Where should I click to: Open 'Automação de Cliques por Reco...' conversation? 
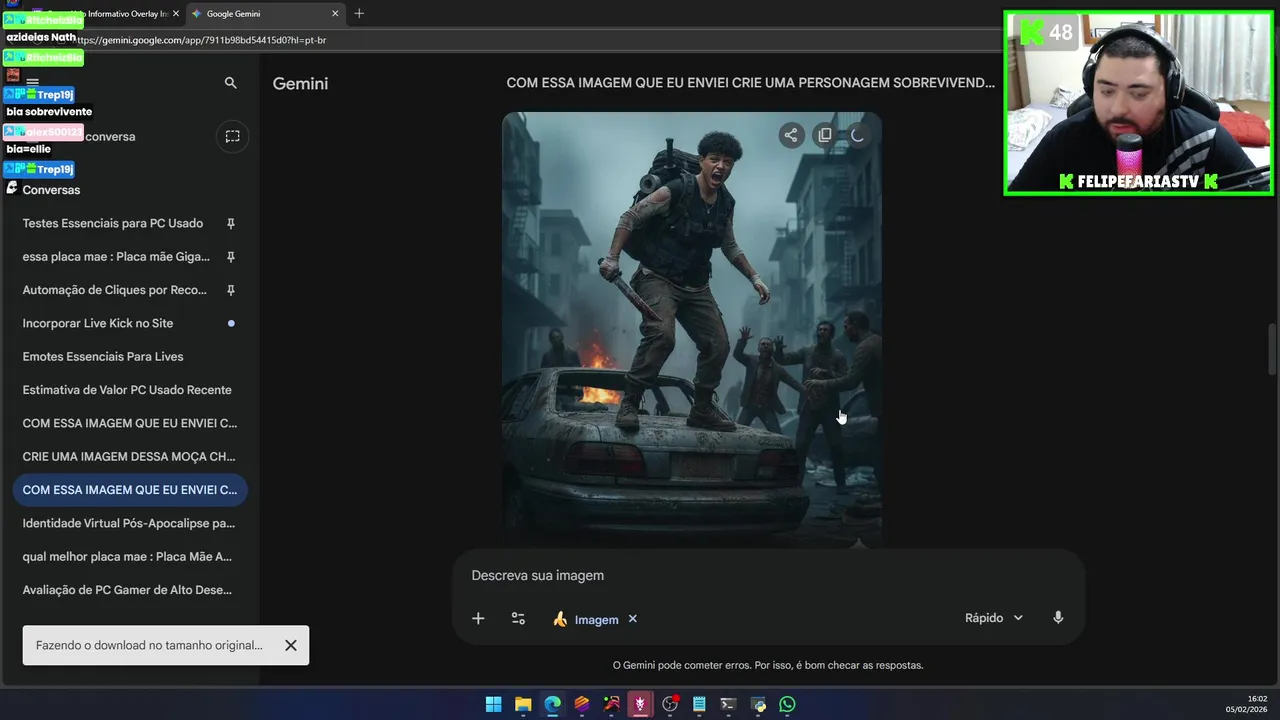coord(114,290)
